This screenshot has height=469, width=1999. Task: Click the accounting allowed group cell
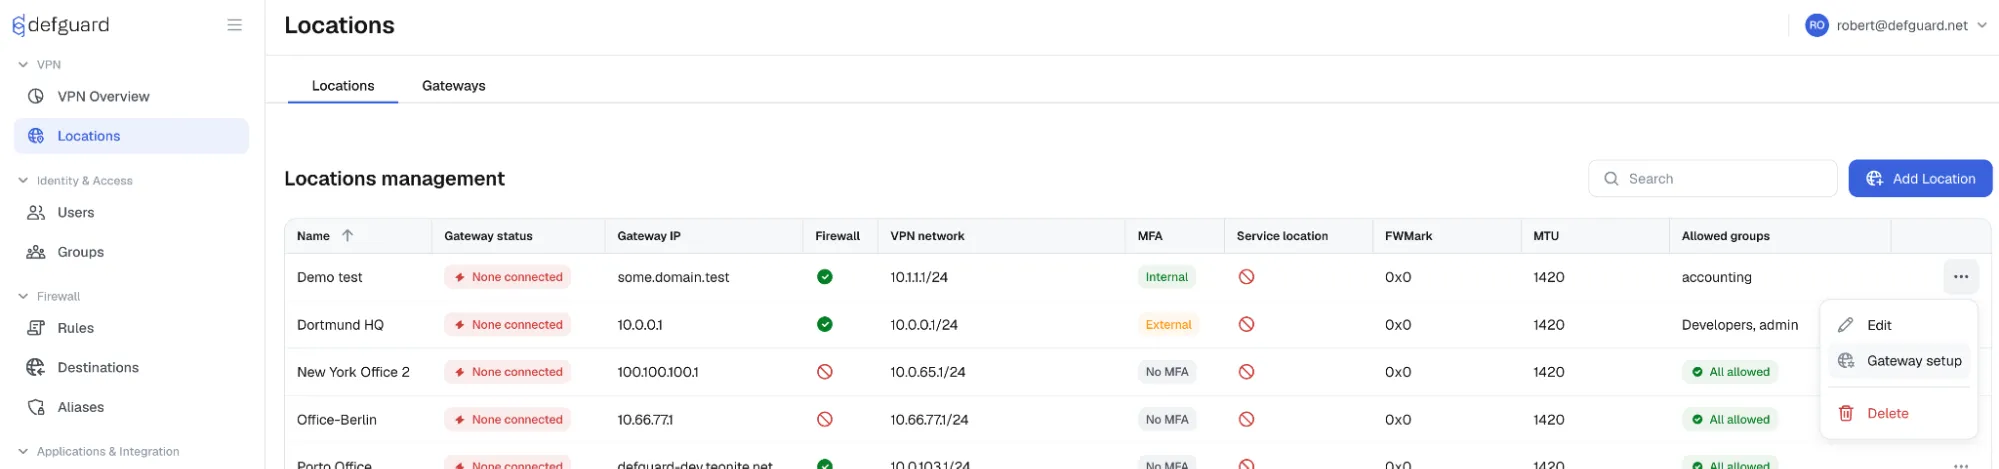pos(1716,277)
